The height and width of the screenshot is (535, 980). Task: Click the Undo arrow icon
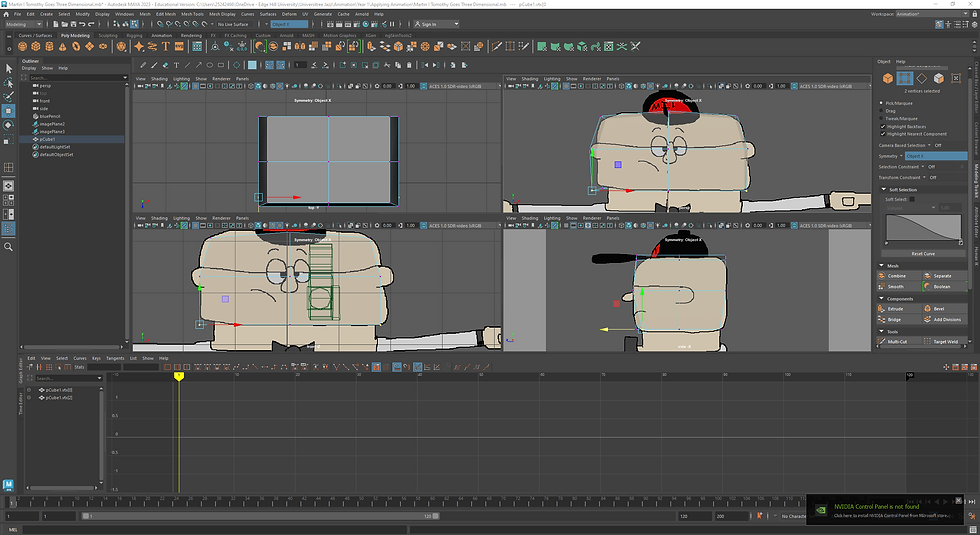82,24
